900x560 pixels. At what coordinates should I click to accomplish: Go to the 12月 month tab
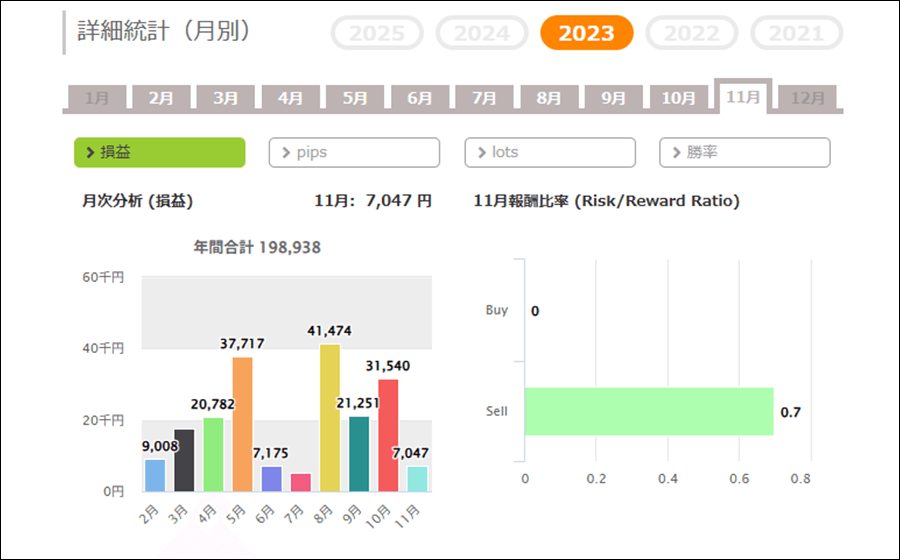[807, 98]
